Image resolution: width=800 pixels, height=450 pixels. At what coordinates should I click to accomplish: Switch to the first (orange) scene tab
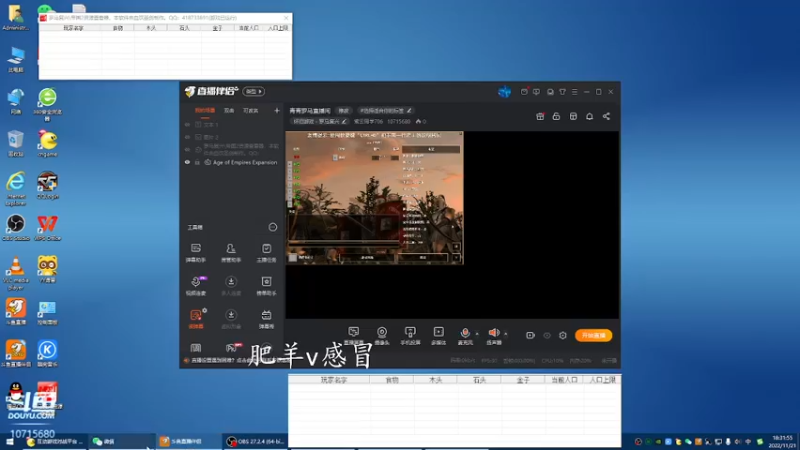coord(205,110)
